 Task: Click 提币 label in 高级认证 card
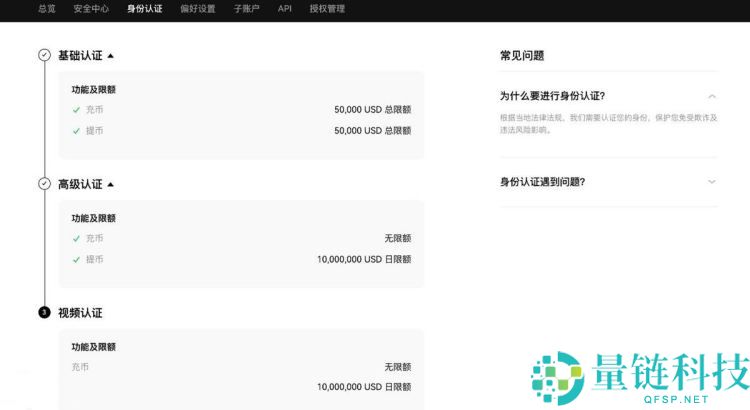(x=95, y=259)
